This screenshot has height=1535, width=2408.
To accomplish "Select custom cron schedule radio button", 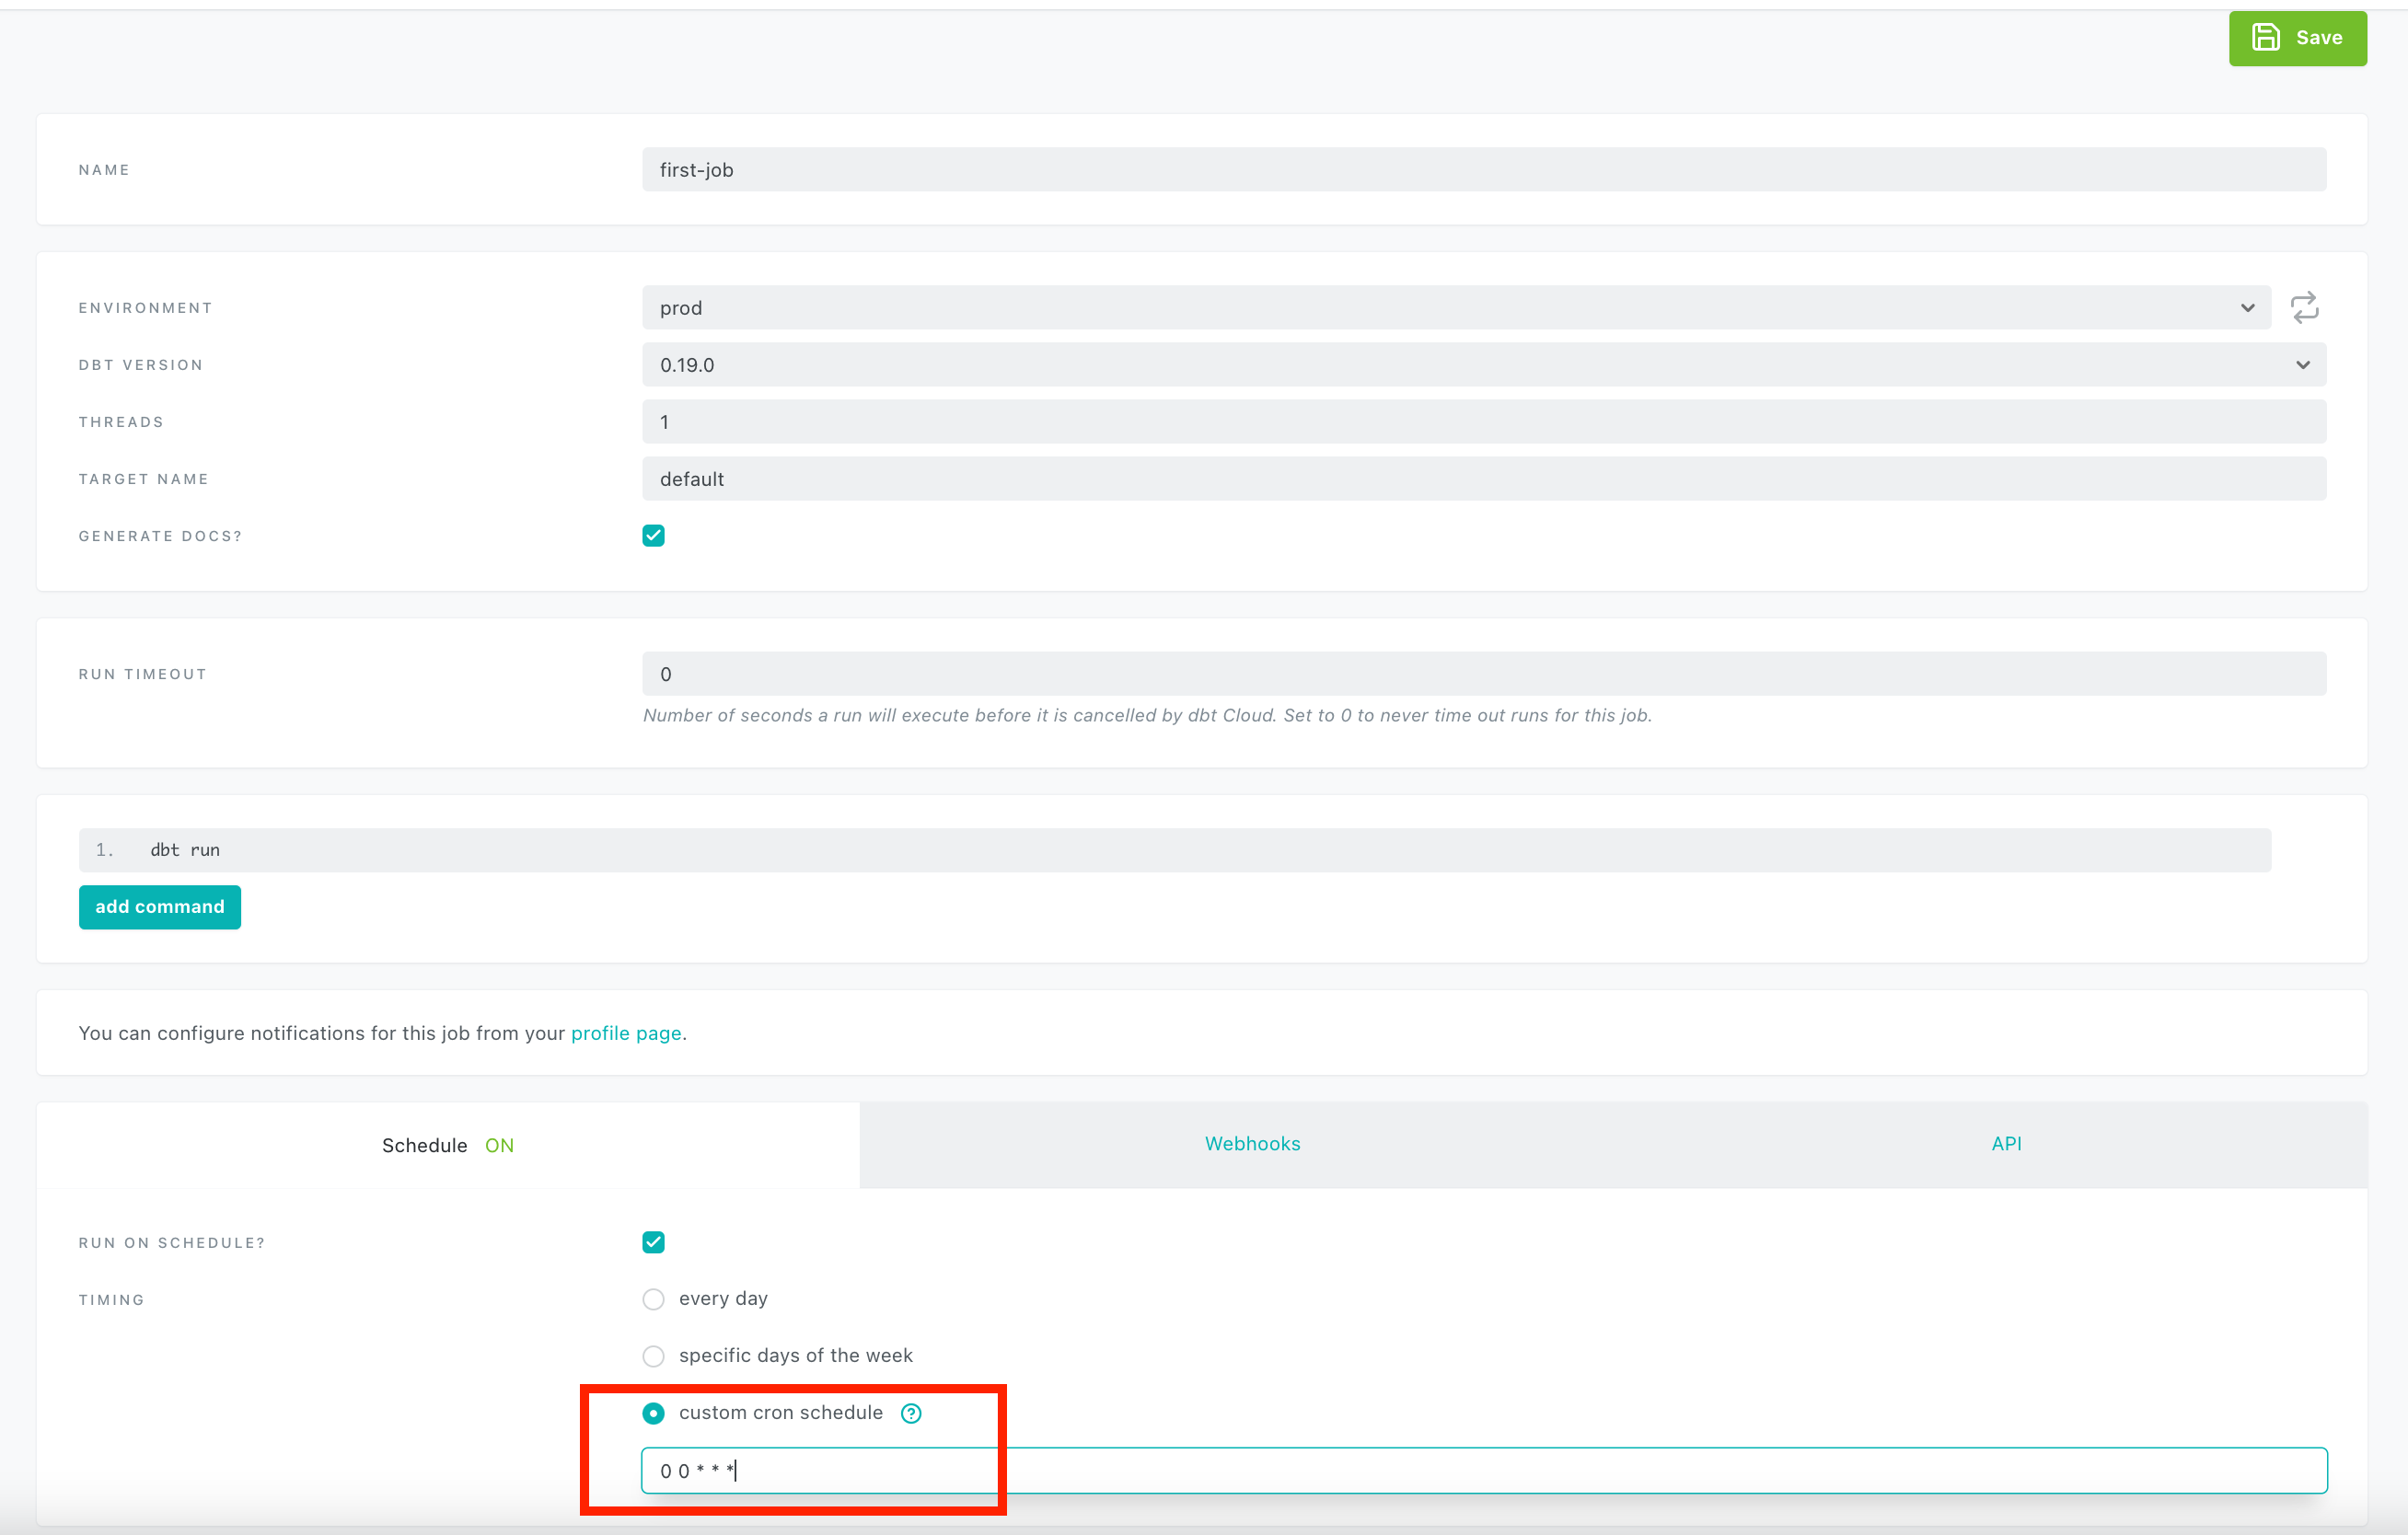I will click(653, 1413).
